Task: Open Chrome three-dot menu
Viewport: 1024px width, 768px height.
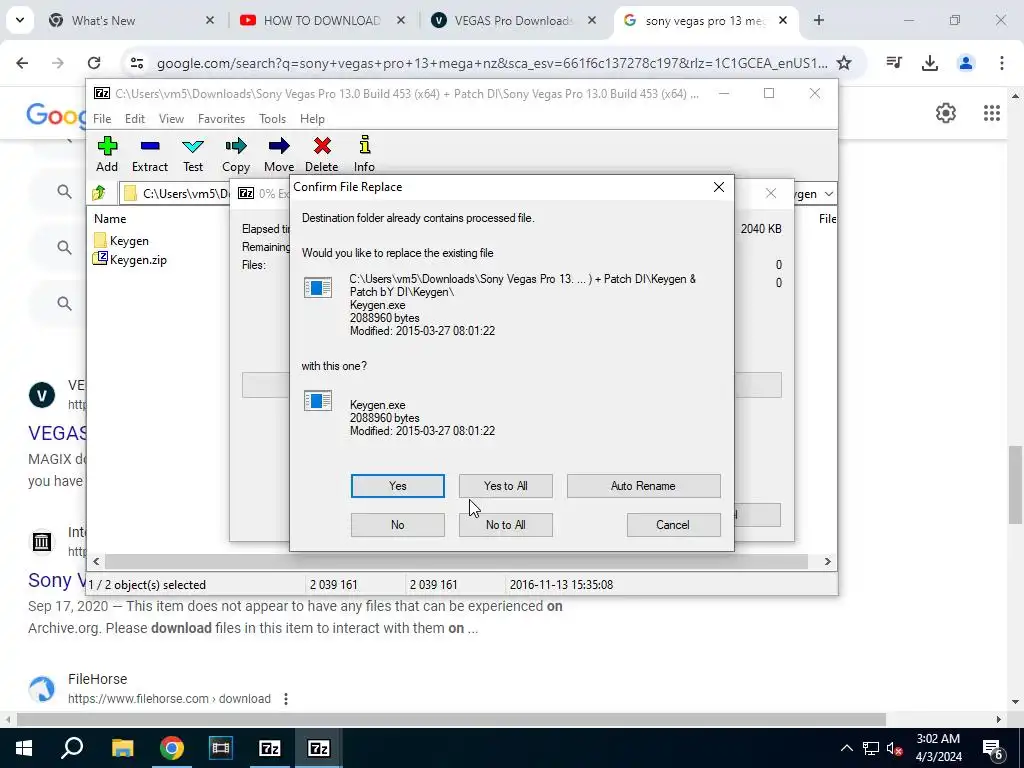Action: tap(1002, 63)
